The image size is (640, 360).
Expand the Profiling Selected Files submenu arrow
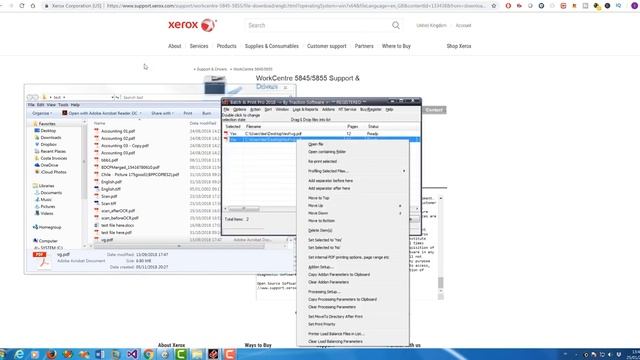pos(404,171)
